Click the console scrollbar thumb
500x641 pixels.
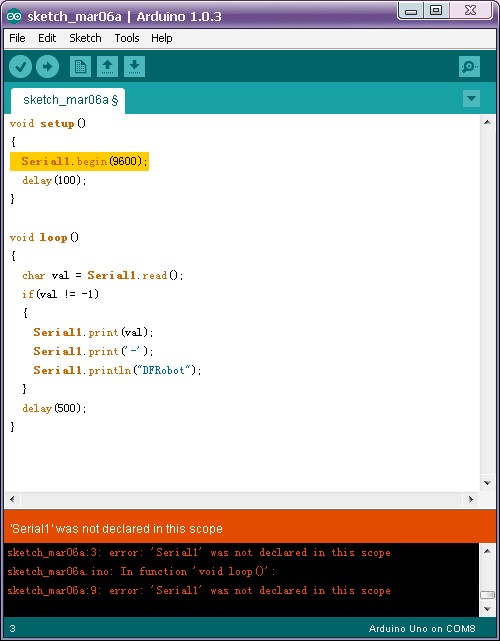(x=487, y=595)
